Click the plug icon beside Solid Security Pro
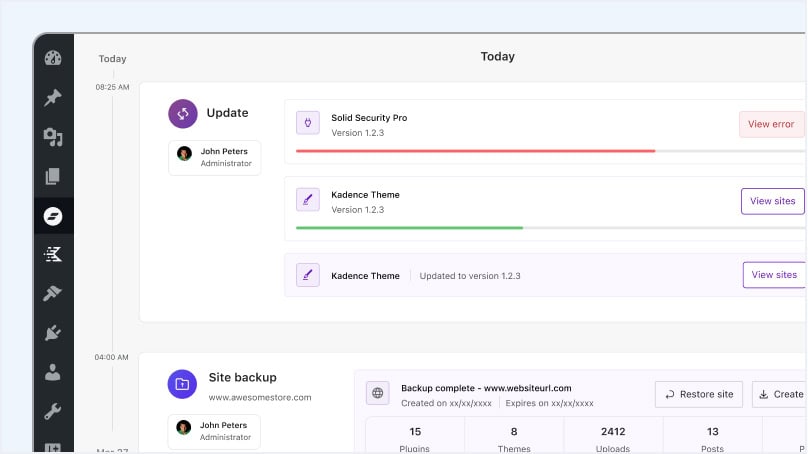This screenshot has width=808, height=454. click(308, 123)
